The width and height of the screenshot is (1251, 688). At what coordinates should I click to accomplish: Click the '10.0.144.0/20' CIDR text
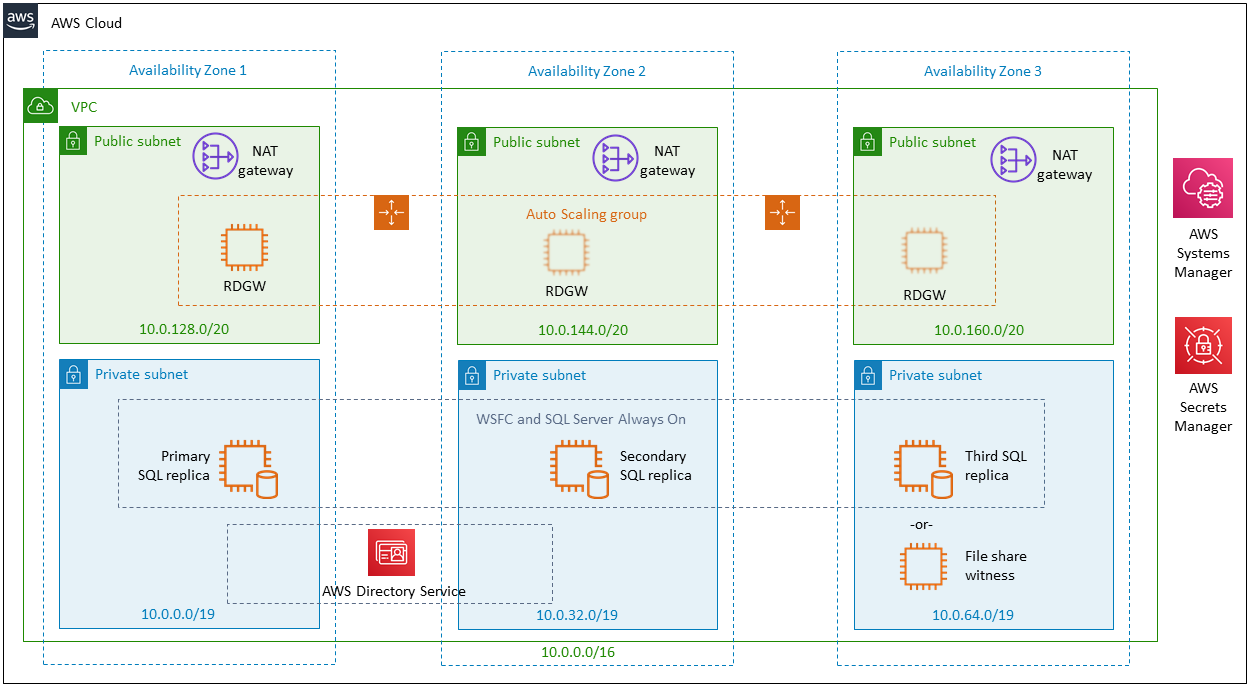coord(583,330)
